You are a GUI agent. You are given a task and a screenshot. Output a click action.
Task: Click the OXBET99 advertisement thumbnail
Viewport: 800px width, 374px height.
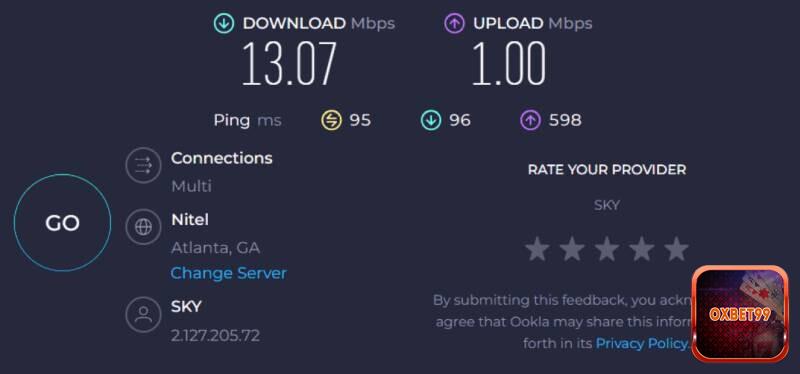tap(740, 313)
